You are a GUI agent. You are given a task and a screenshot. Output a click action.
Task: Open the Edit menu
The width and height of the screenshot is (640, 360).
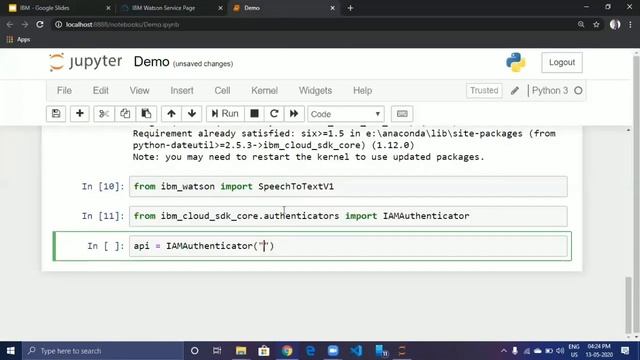pos(100,91)
